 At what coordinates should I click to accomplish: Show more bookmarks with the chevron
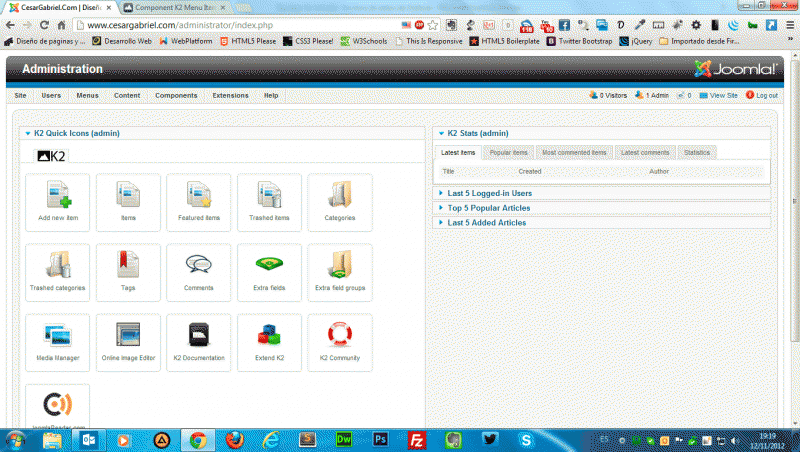790,40
